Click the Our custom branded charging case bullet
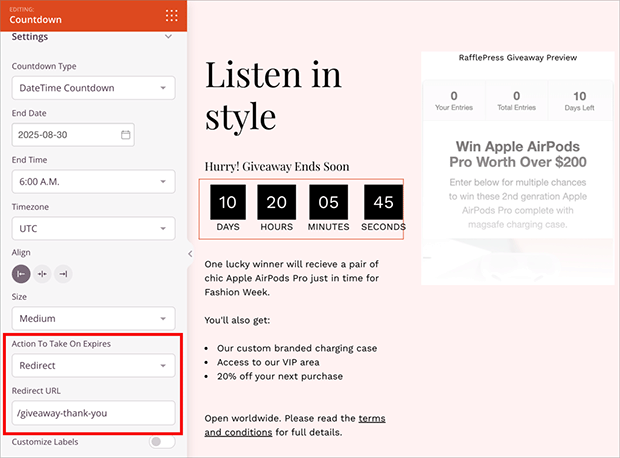Screen dimensions: 620x458 pos(297,348)
